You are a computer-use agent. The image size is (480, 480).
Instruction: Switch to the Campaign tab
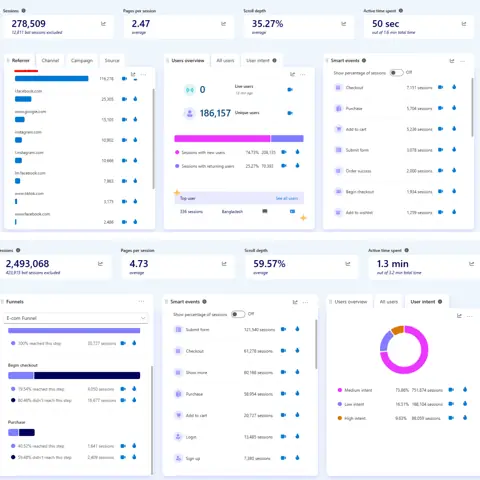(82, 61)
